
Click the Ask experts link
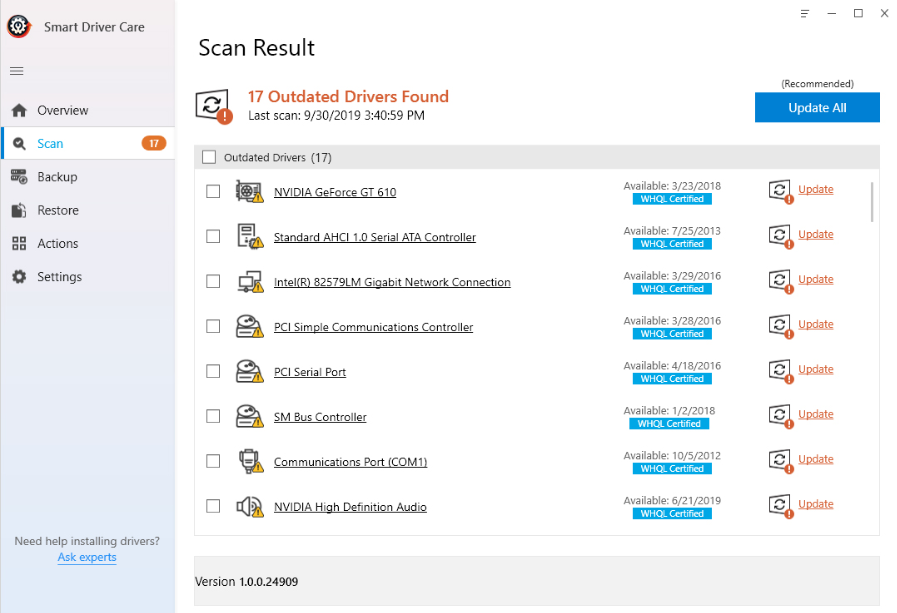click(x=87, y=557)
